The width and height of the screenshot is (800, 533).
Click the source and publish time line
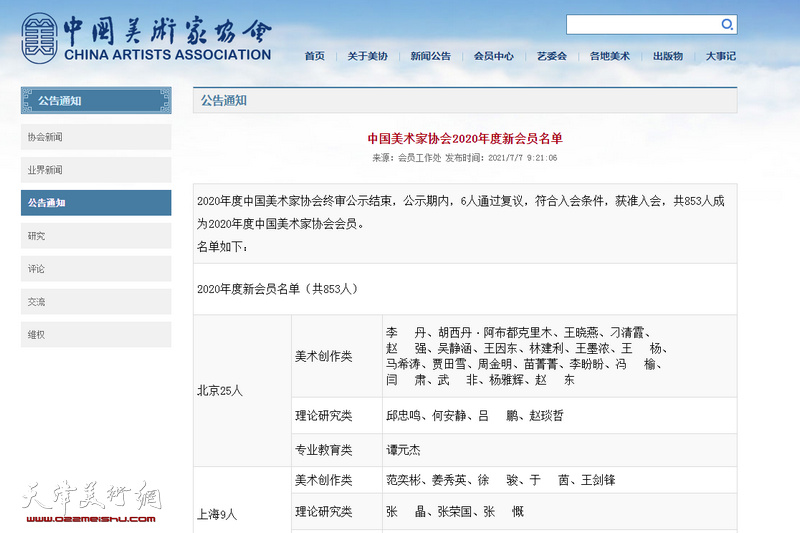[x=465, y=158]
